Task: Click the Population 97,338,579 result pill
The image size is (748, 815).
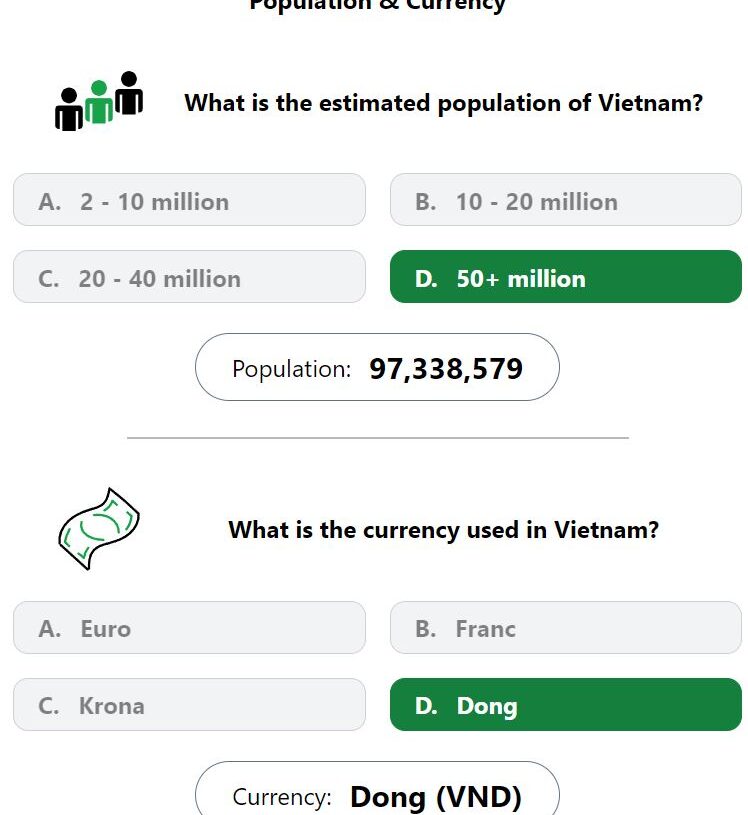Action: click(377, 367)
